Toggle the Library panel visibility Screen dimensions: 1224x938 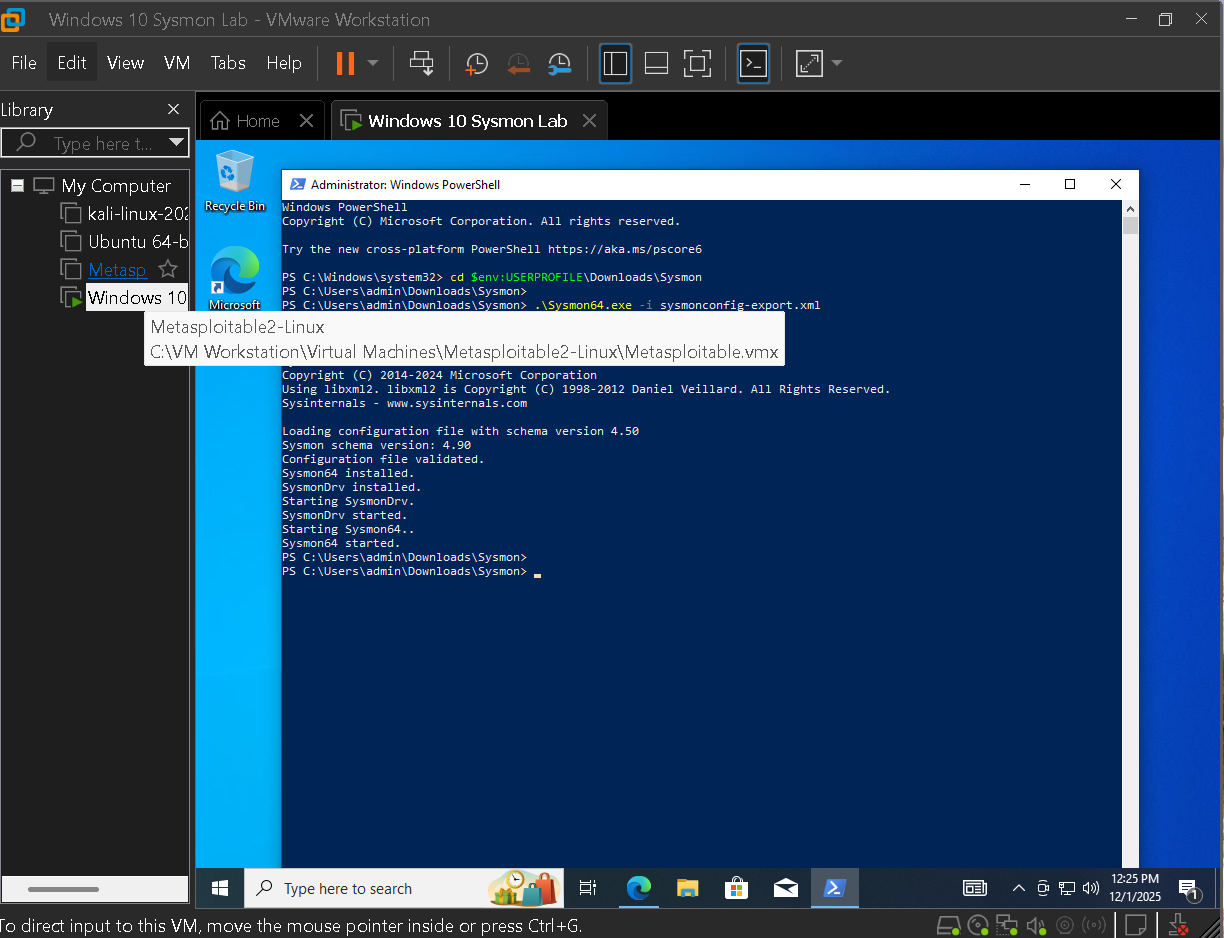click(x=615, y=63)
